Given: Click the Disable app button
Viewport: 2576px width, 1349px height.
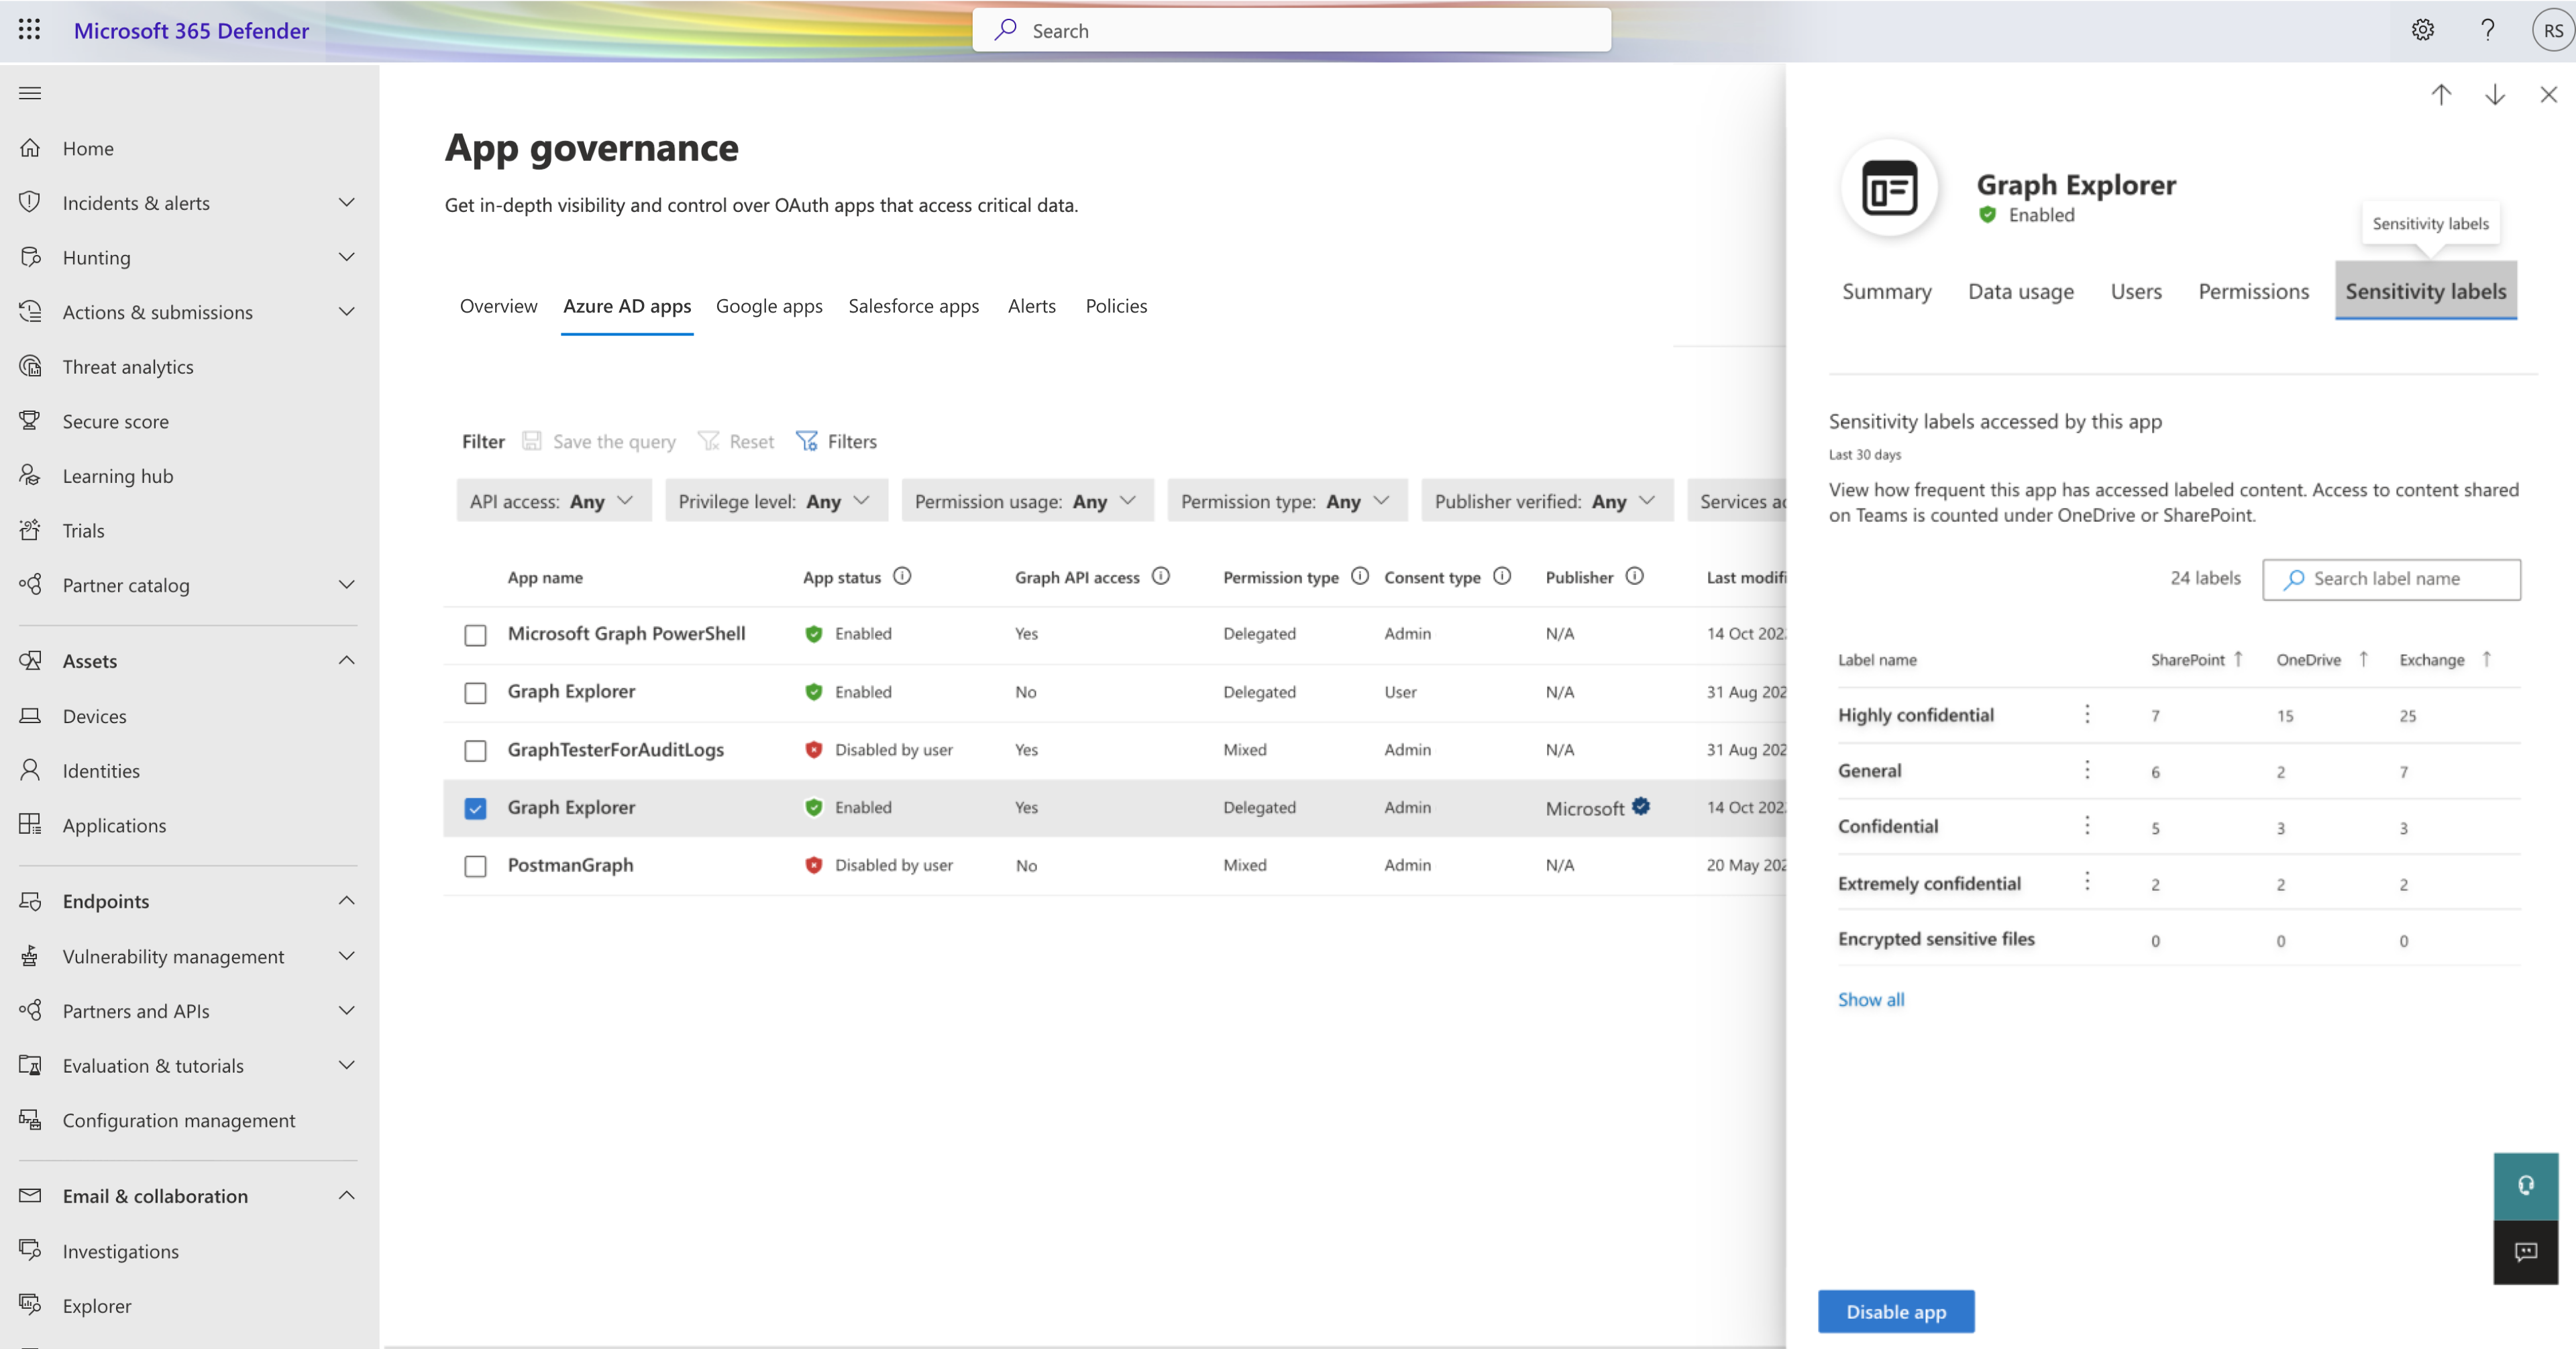Looking at the screenshot, I should [x=1896, y=1310].
